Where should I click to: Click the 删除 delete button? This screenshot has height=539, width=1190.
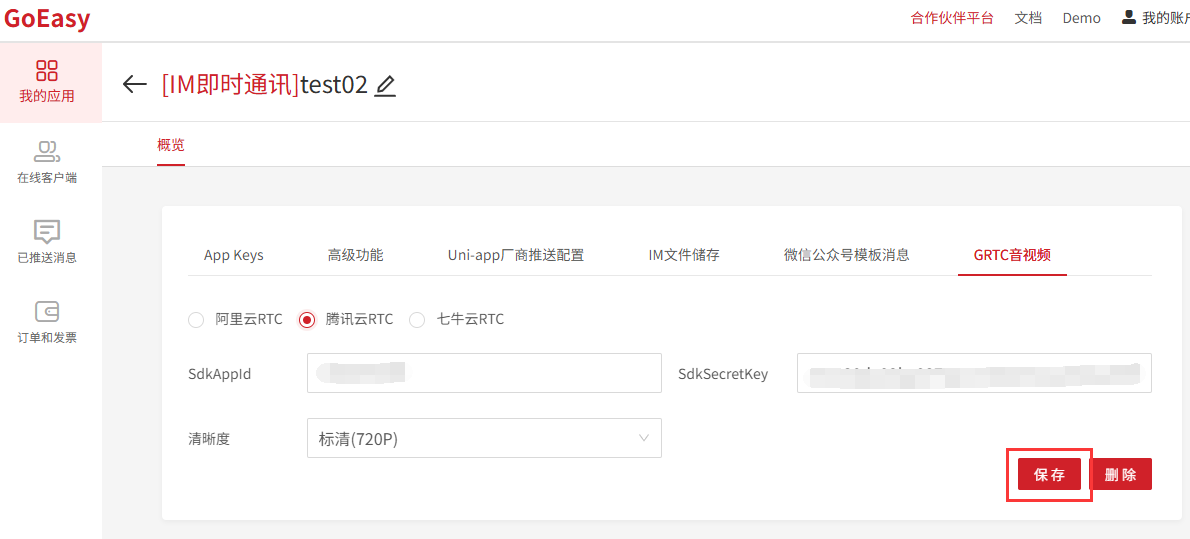[x=1121, y=474]
